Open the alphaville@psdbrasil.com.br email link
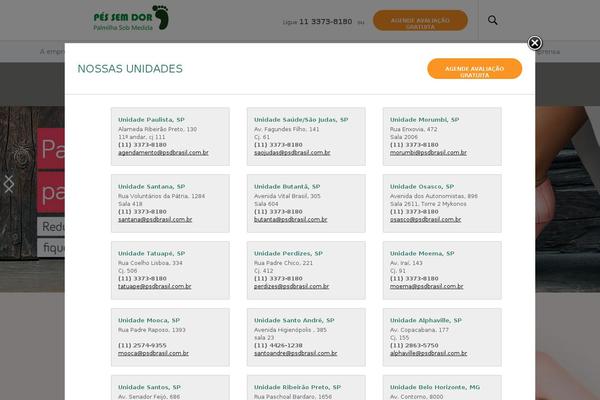This screenshot has height=400, width=600. (429, 353)
